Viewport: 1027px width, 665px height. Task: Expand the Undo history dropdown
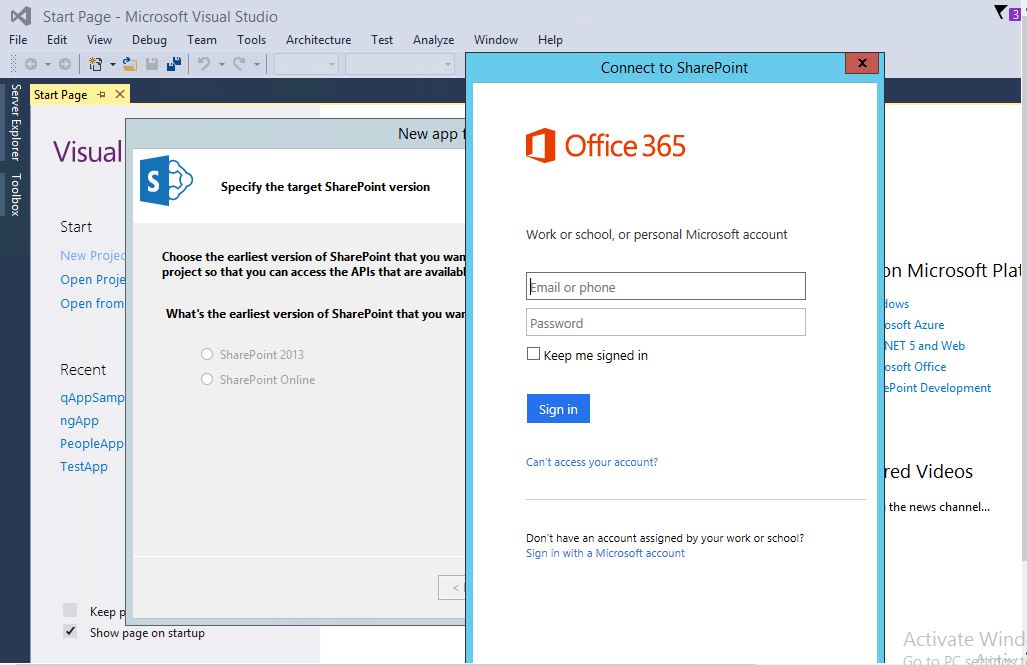tap(221, 64)
